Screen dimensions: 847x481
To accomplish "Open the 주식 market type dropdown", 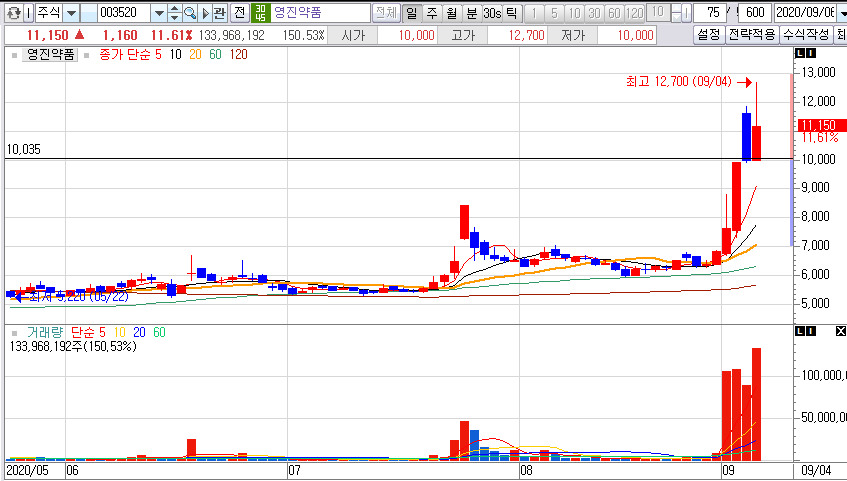I will point(71,13).
